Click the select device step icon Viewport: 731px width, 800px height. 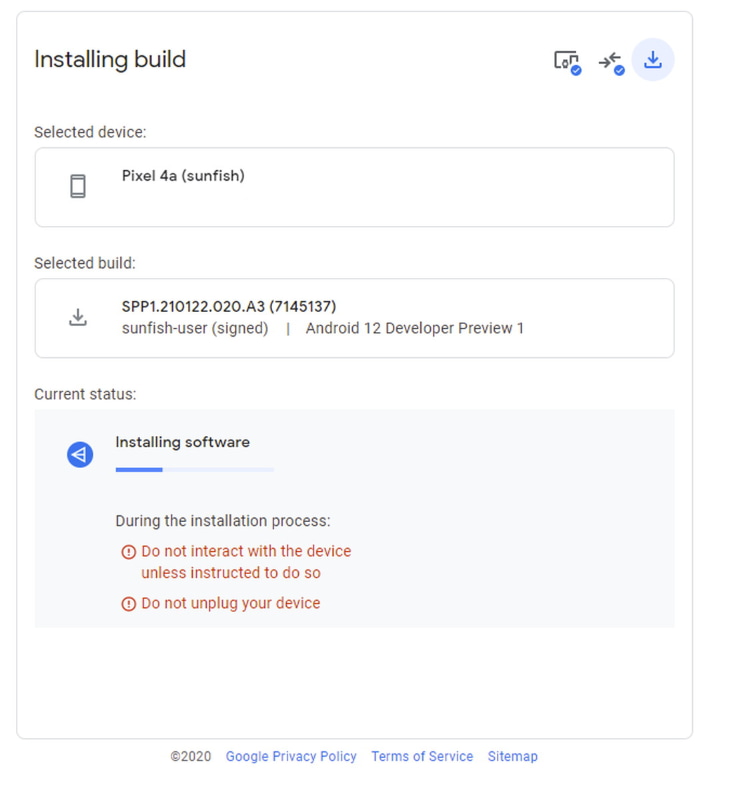point(566,61)
